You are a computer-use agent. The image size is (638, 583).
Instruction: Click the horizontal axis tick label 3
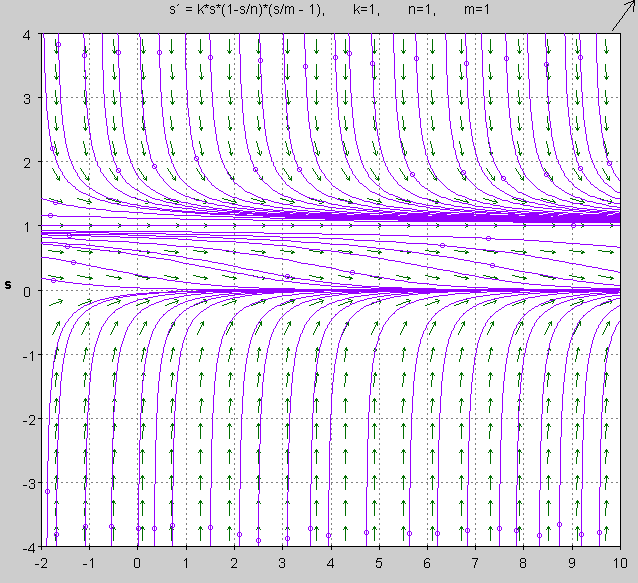pyautogui.click(x=282, y=563)
